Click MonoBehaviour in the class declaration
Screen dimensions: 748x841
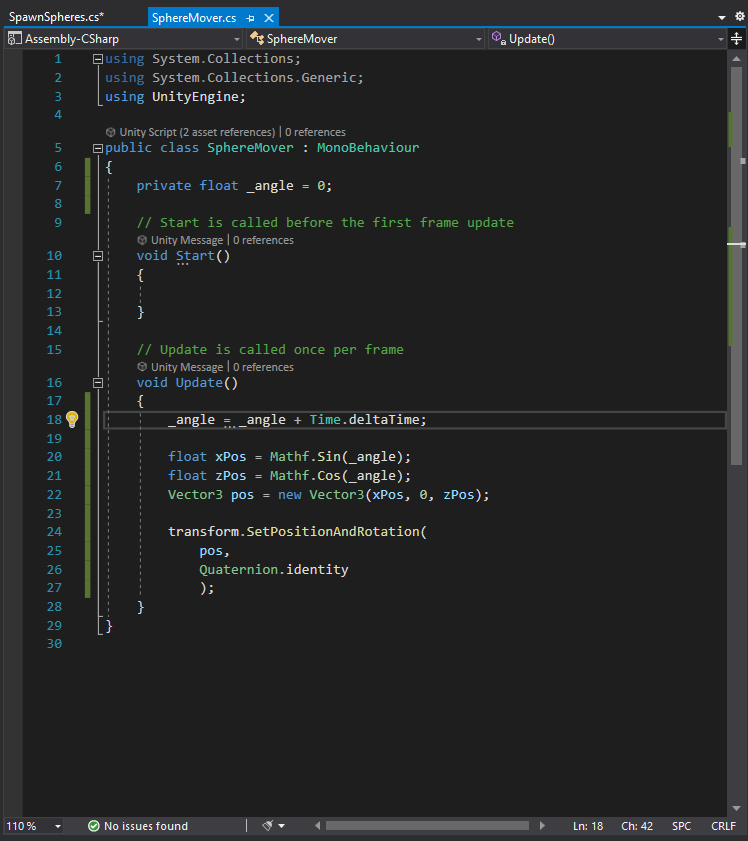pos(368,147)
